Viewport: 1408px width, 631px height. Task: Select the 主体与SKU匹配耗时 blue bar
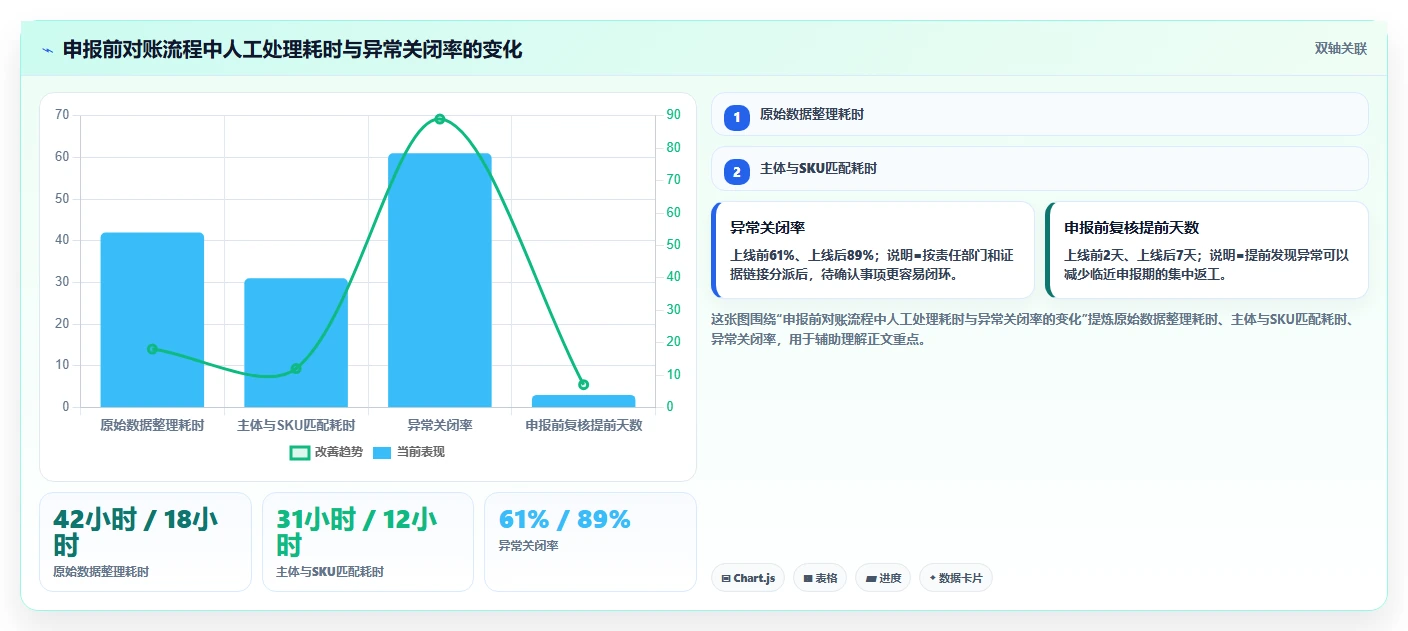(x=296, y=343)
